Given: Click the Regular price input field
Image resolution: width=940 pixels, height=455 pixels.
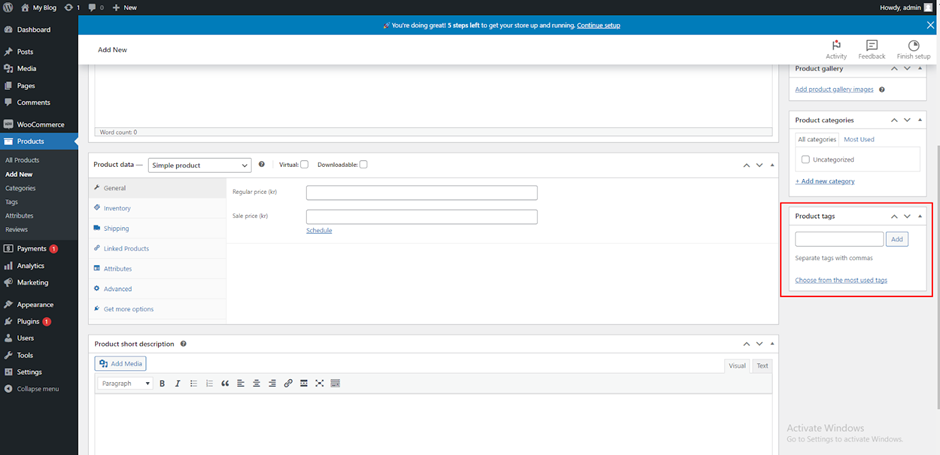Looking at the screenshot, I should (x=421, y=193).
